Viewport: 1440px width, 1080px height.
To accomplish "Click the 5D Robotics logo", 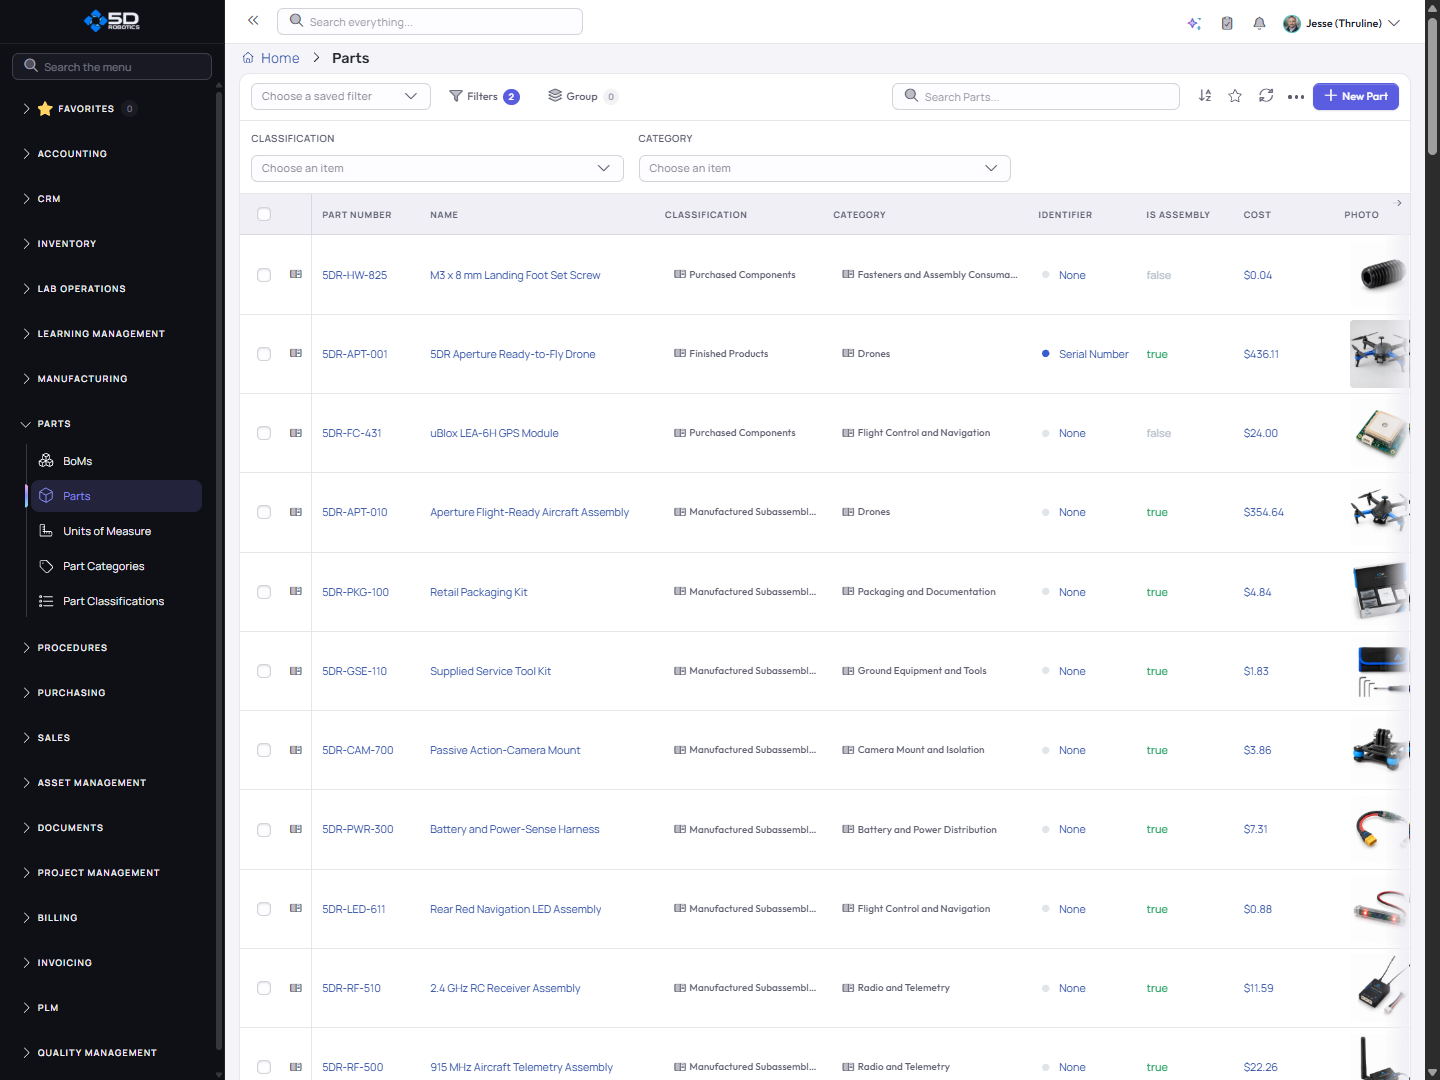I will (x=112, y=20).
